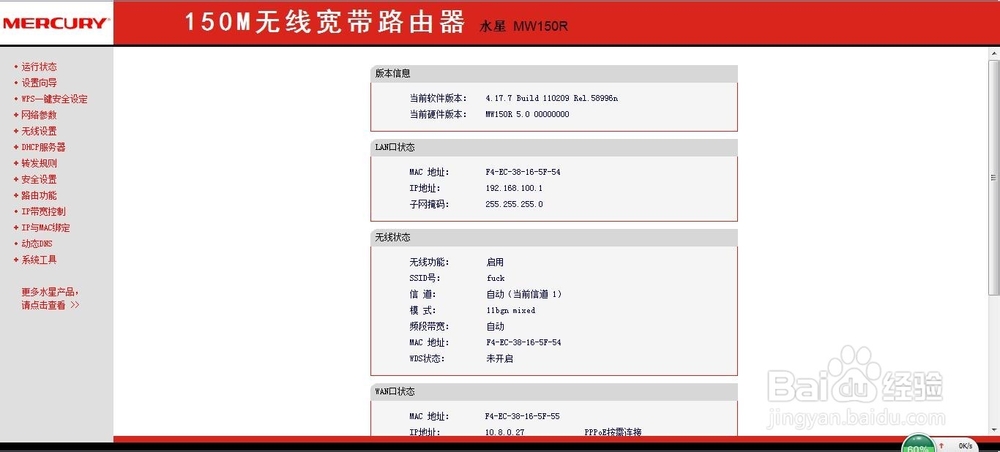The height and width of the screenshot is (452, 1000).
Task: Expand the 系统工具 menu
Action: [x=39, y=260]
